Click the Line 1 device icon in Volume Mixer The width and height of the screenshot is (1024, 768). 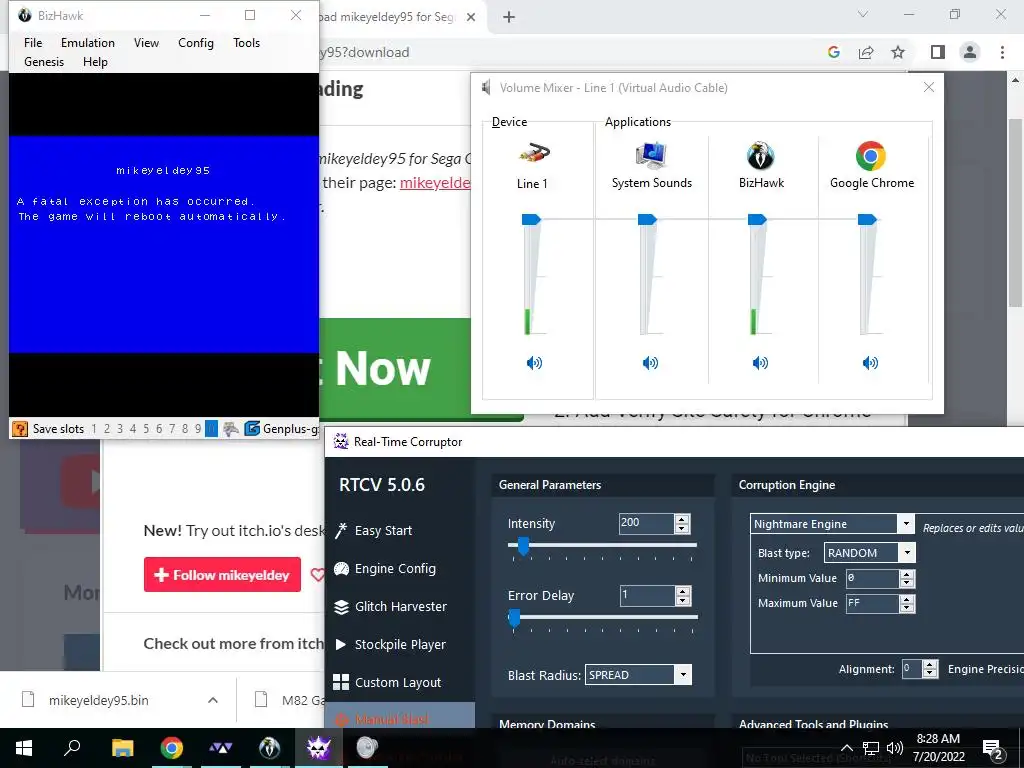[x=534, y=155]
